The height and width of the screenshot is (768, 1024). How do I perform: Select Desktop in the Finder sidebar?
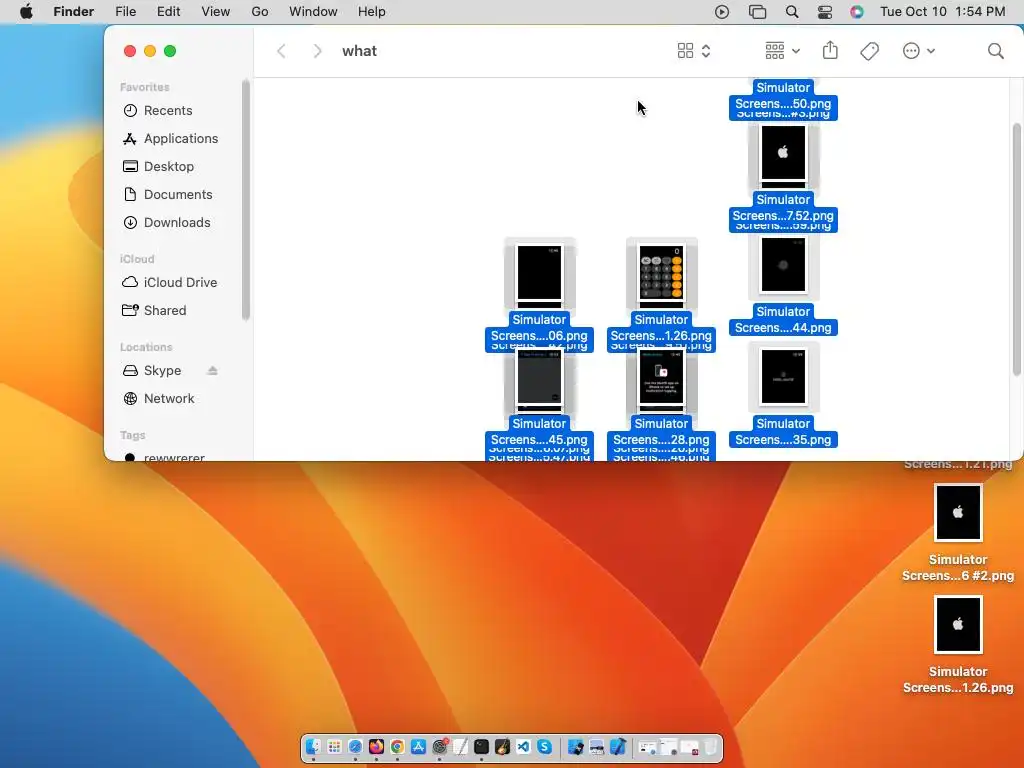pos(168,167)
